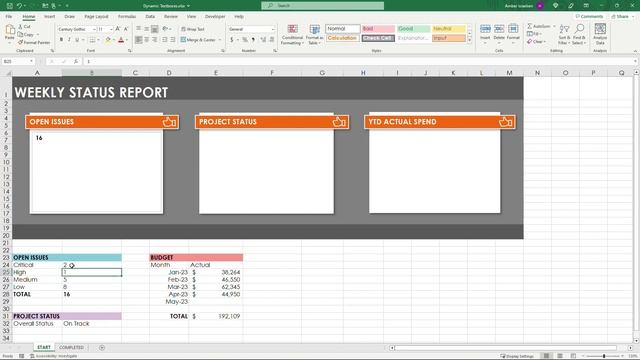Toggle Wrap Text

click(x=193, y=29)
